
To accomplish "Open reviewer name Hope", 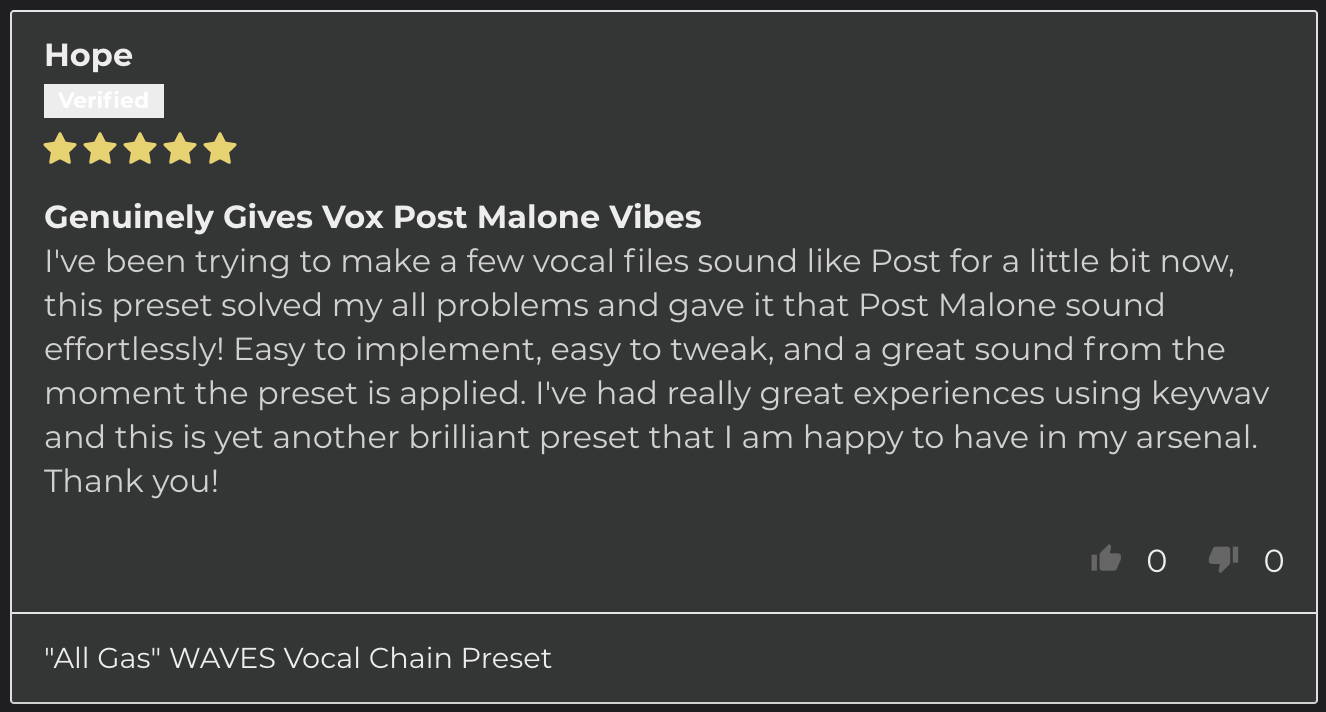I will tap(88, 55).
